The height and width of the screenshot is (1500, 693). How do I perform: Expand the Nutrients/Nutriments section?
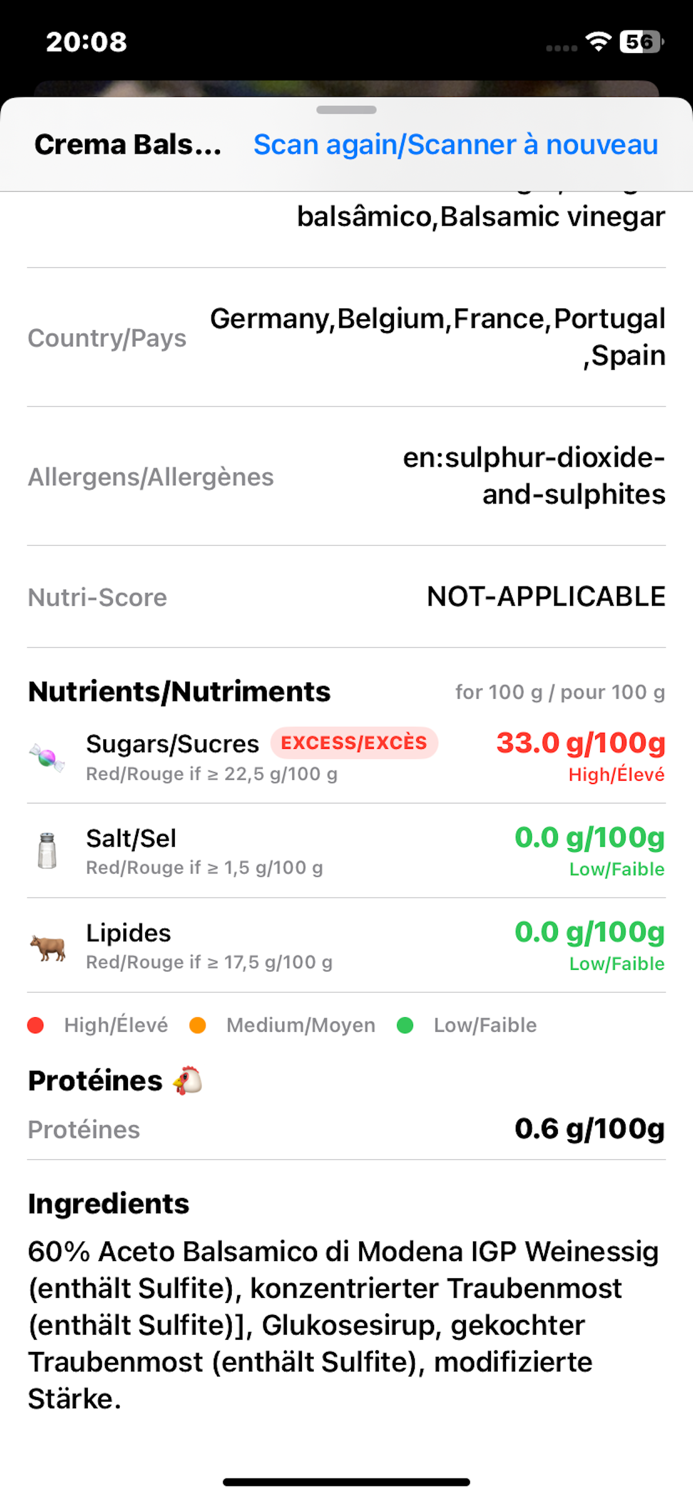(x=178, y=692)
